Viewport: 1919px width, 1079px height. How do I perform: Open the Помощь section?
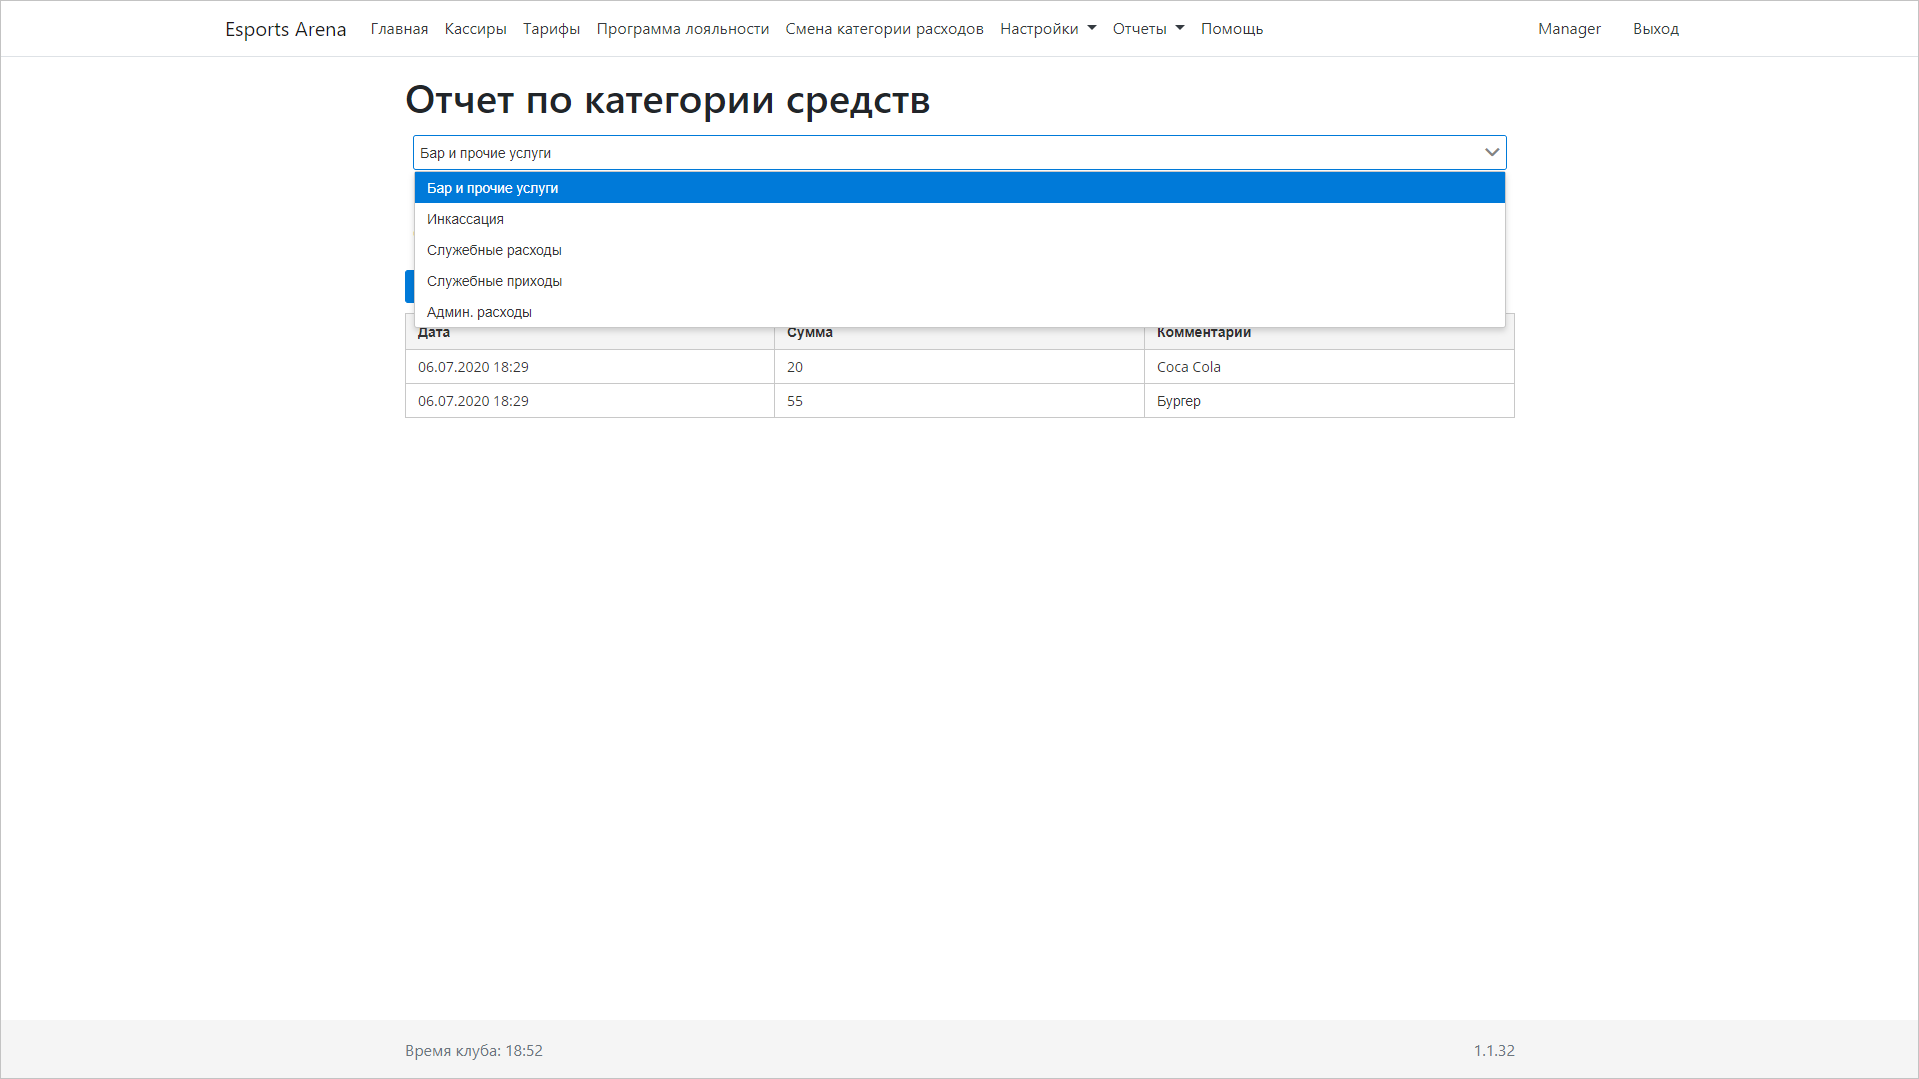(1231, 28)
